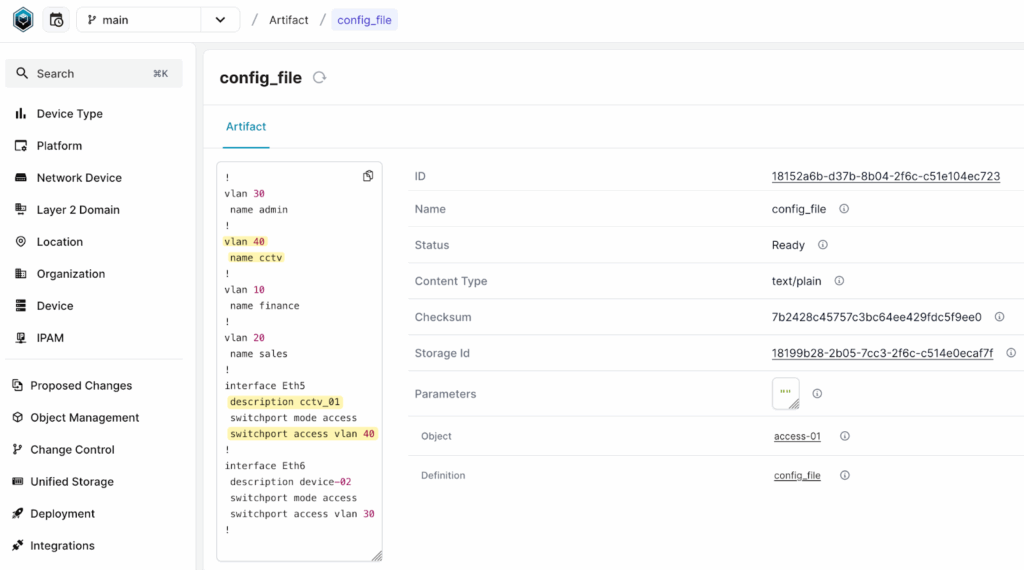Click the highlighted line 'description cctv_01'
Image resolution: width=1024 pixels, height=570 pixels.
285,402
